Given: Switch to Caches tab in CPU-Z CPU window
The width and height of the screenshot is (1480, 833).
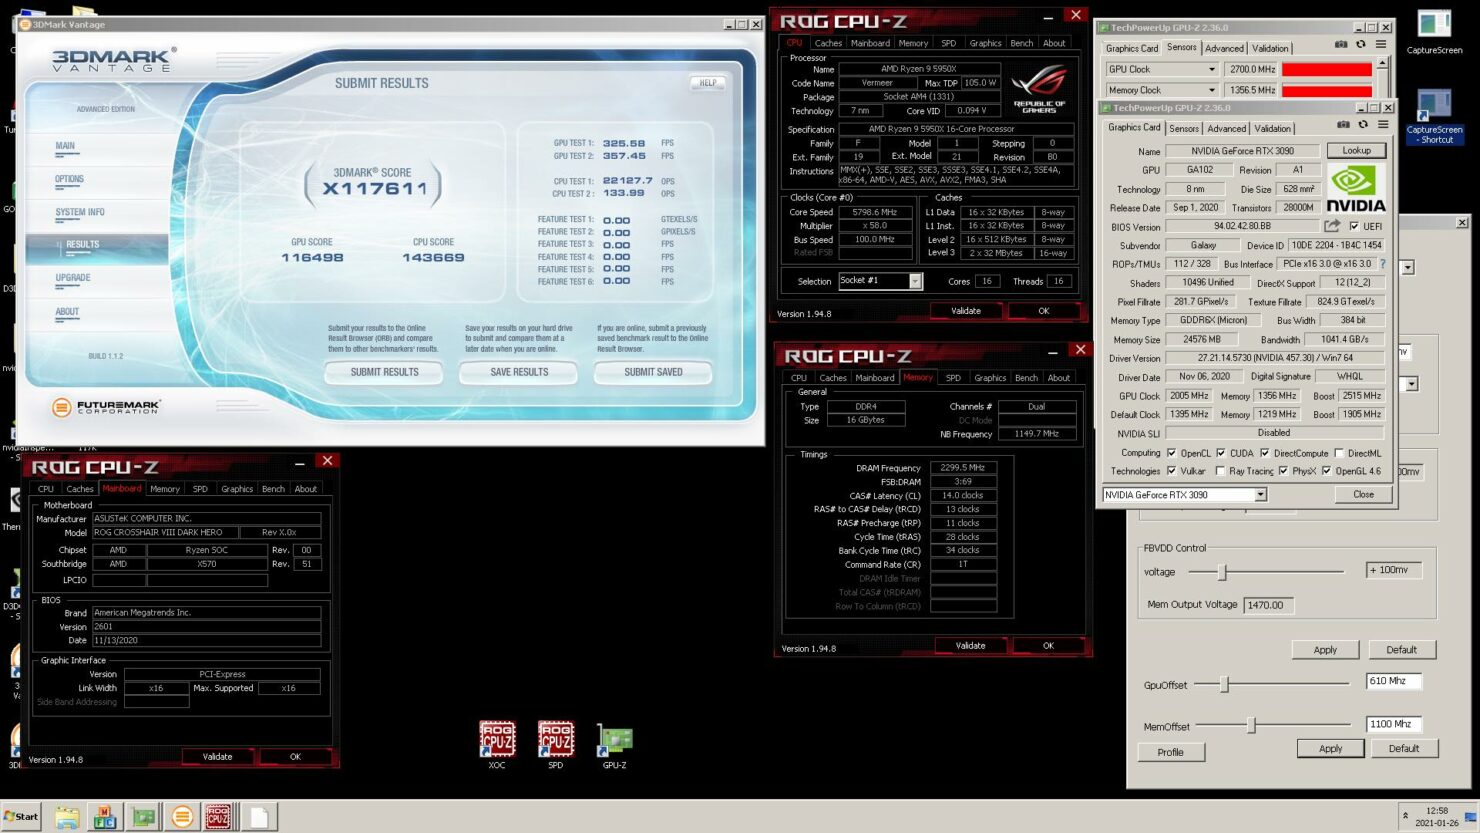Looking at the screenshot, I should 828,43.
